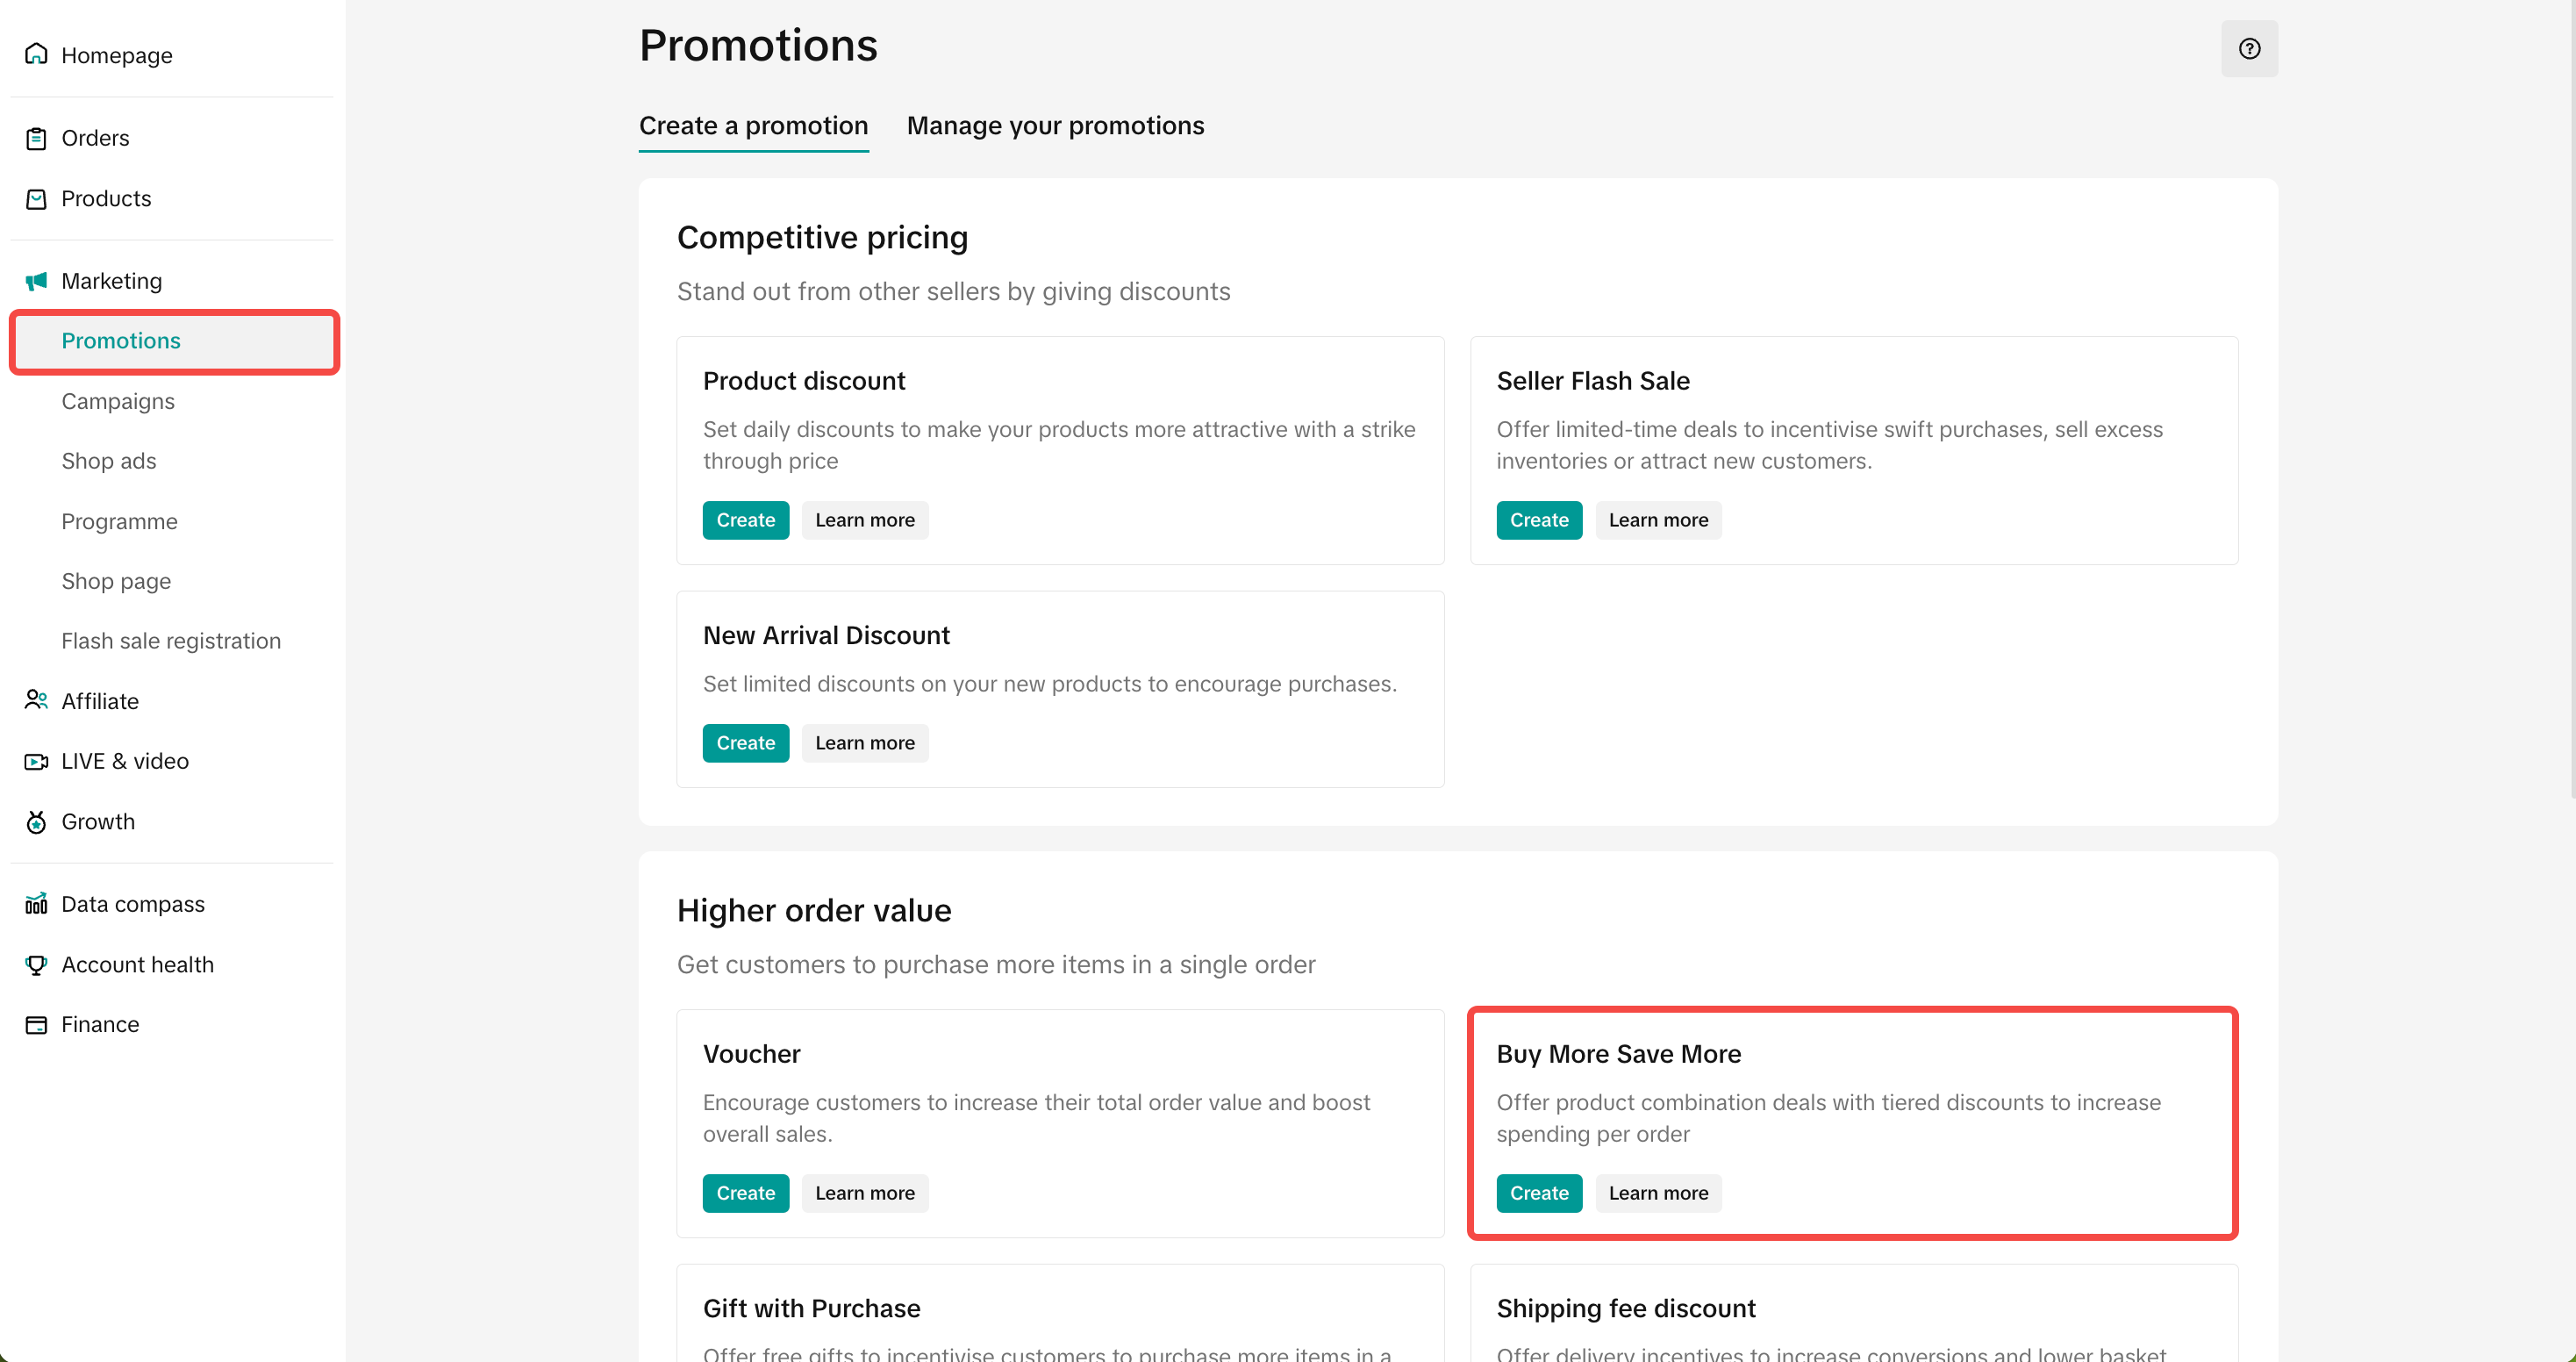Learn more about Voucher promotions
This screenshot has height=1362, width=2576.
click(864, 1193)
